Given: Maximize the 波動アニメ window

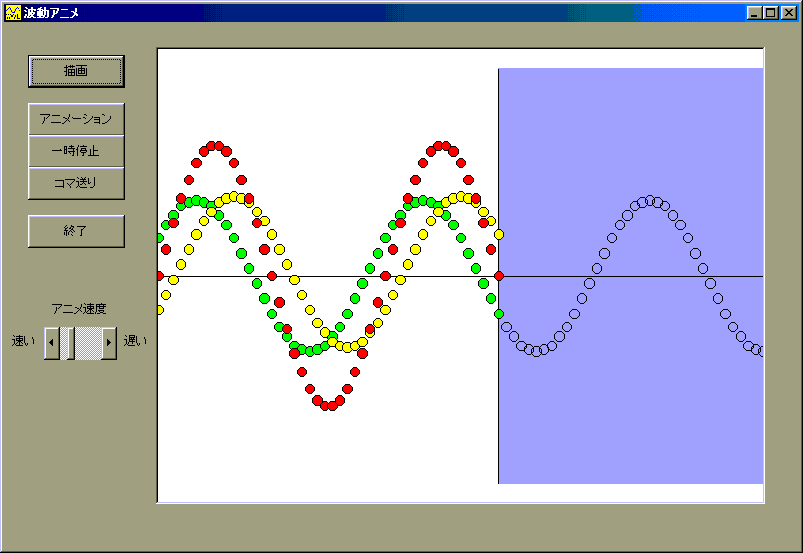Looking at the screenshot, I should [x=770, y=13].
